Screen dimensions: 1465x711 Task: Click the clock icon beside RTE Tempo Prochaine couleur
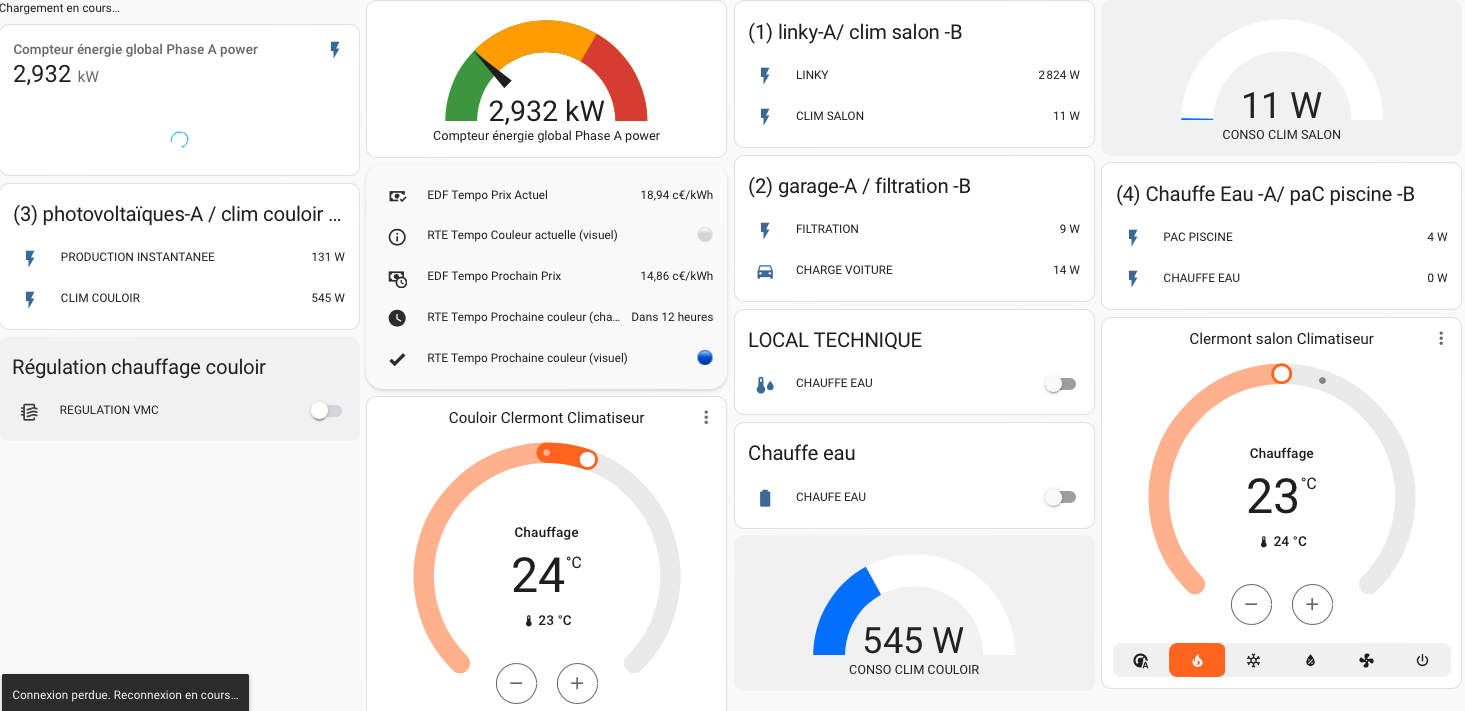pyautogui.click(x=397, y=318)
